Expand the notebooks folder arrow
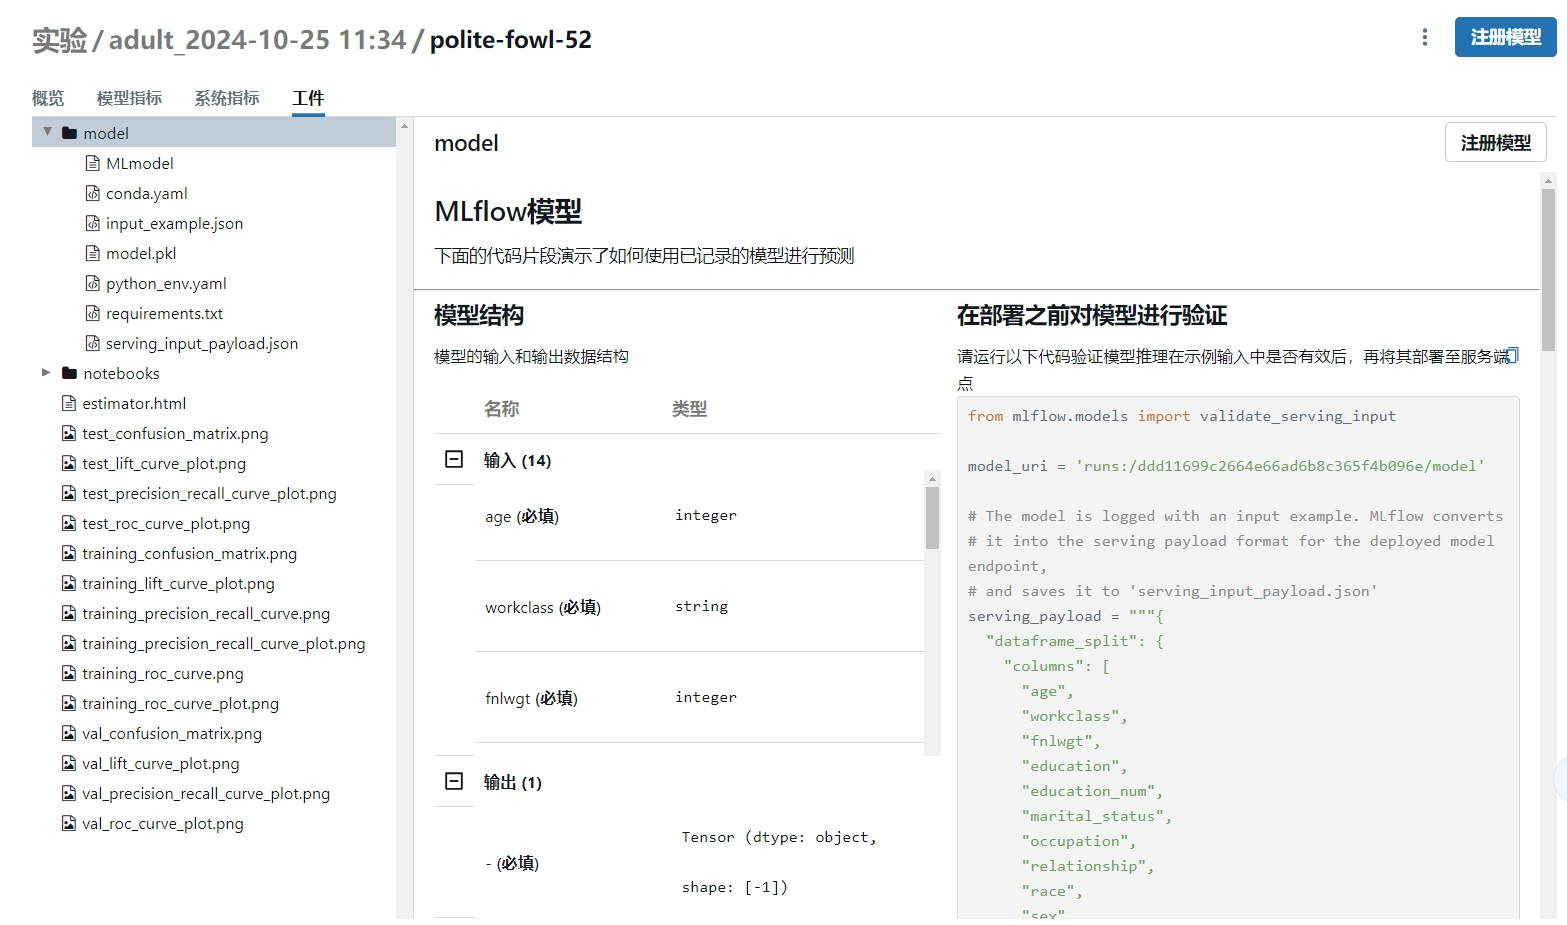The width and height of the screenshot is (1567, 925). pos(46,372)
